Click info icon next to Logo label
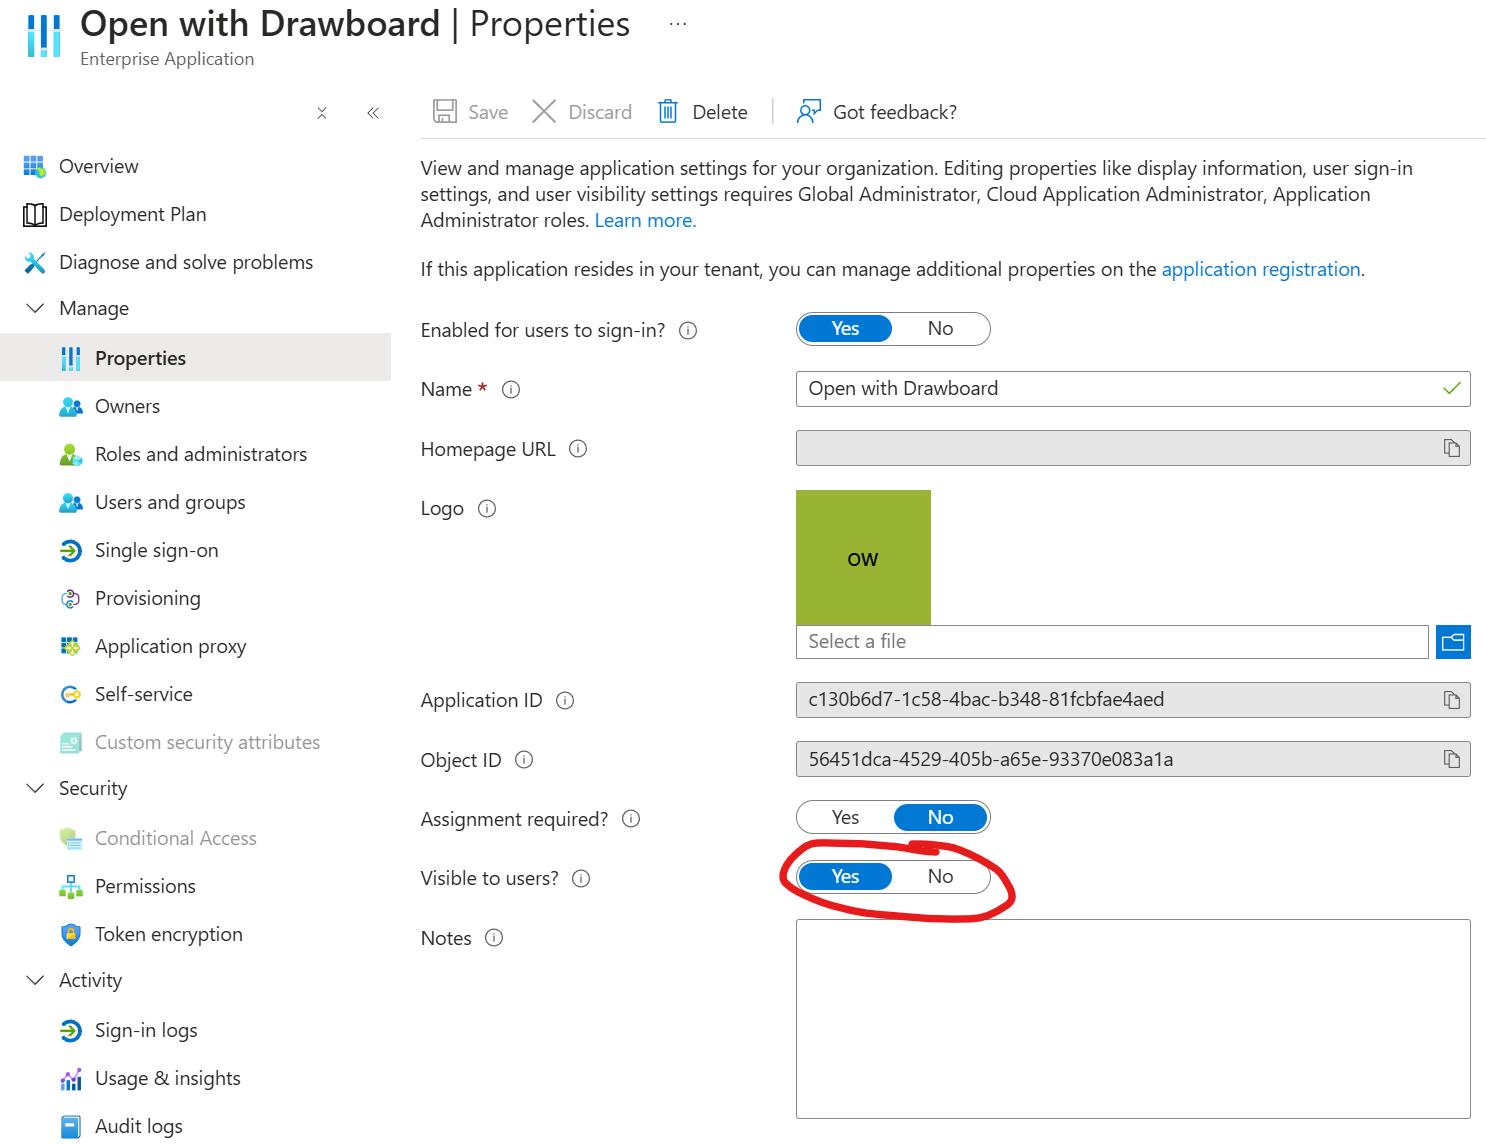 pyautogui.click(x=487, y=508)
